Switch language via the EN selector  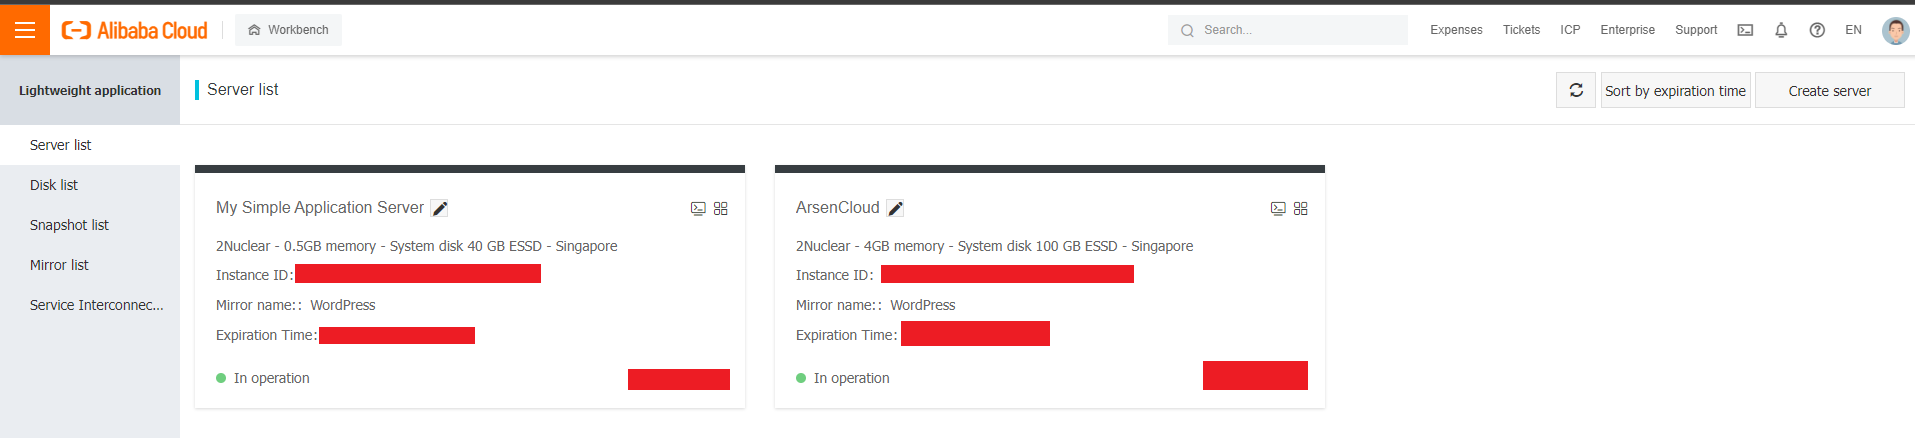(x=1853, y=30)
